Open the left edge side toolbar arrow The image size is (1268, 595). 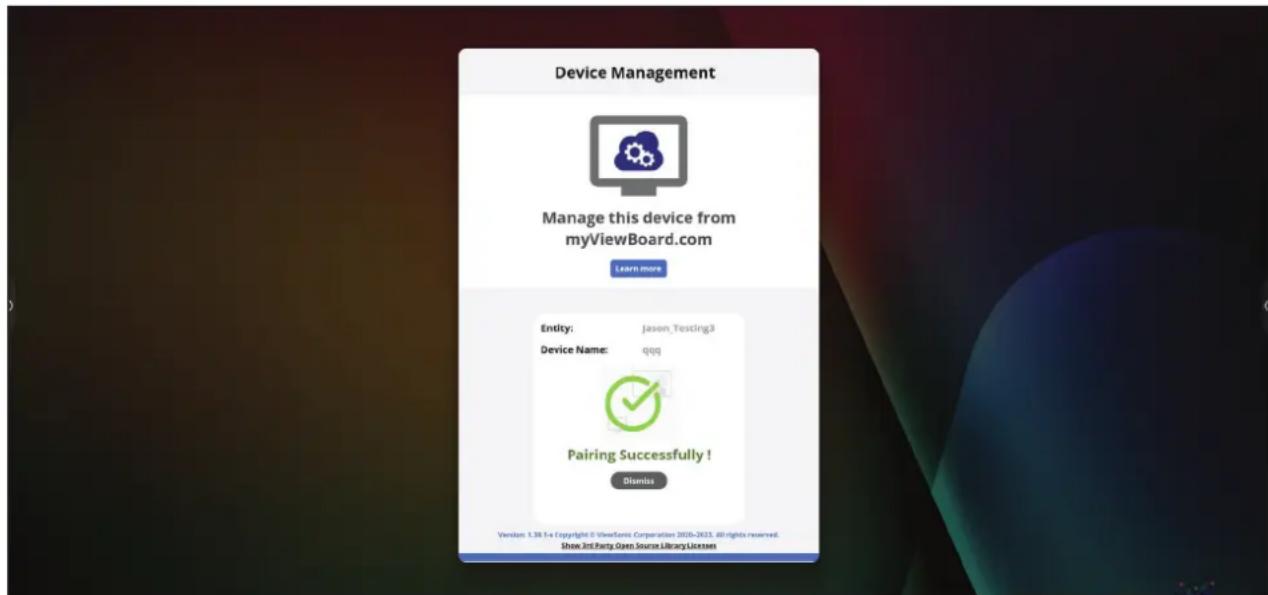point(11,306)
